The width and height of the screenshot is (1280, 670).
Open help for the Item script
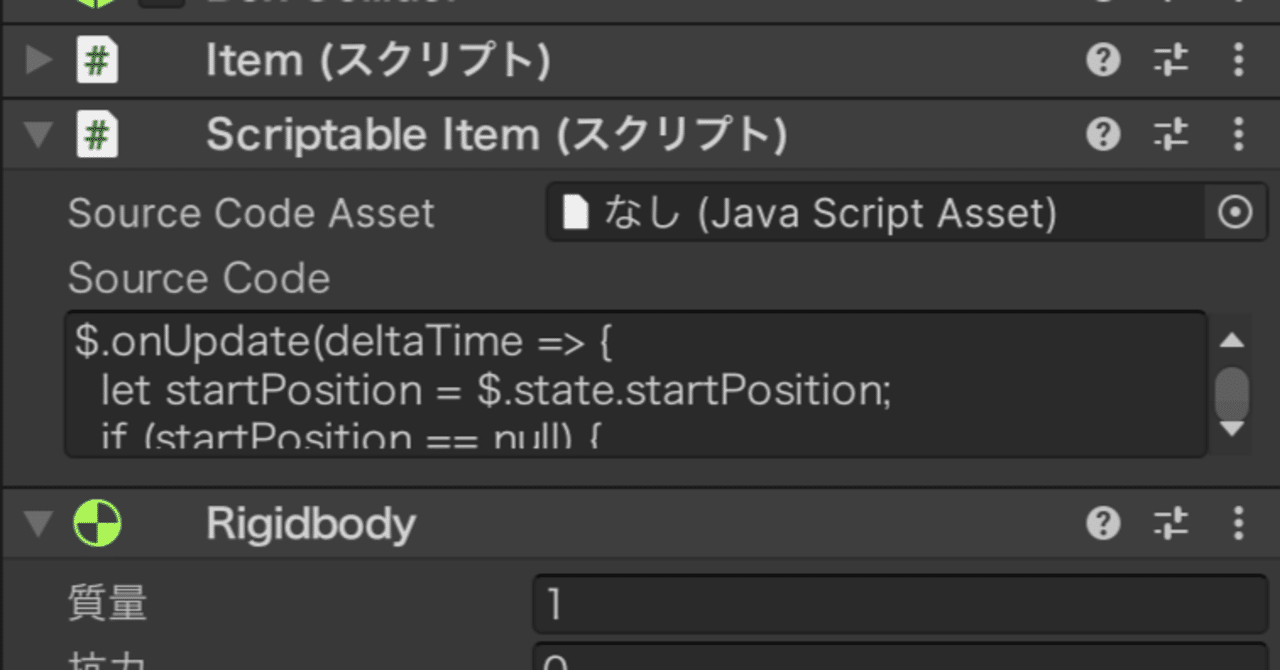pos(1102,61)
